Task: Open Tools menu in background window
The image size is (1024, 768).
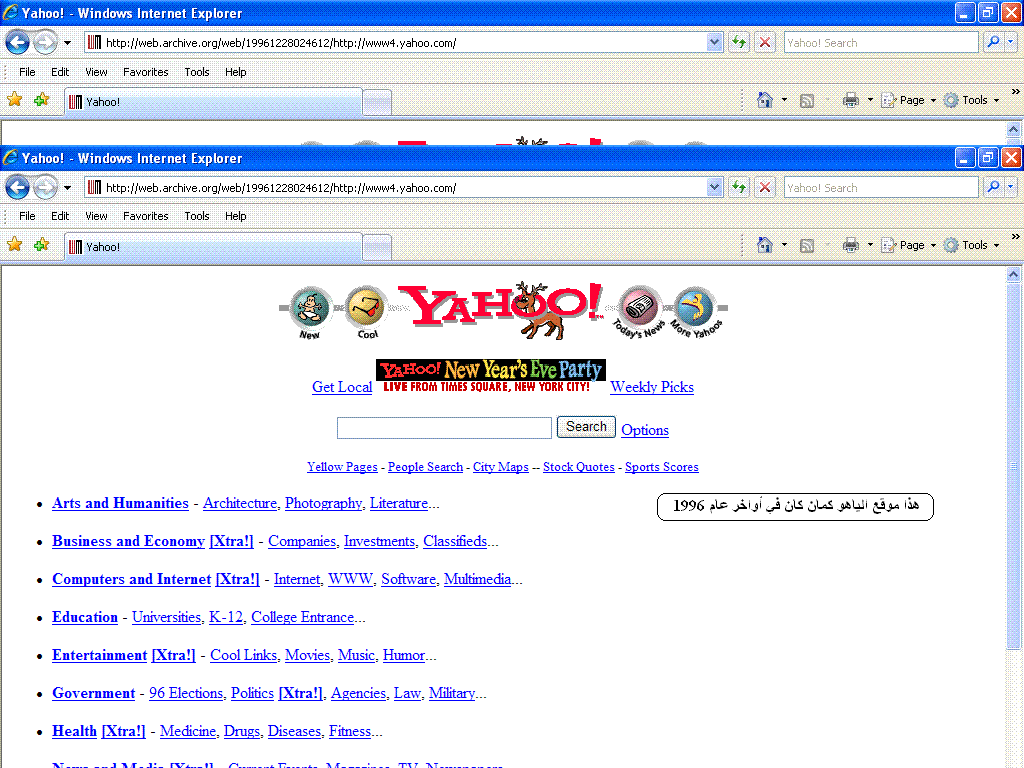Action: 197,72
